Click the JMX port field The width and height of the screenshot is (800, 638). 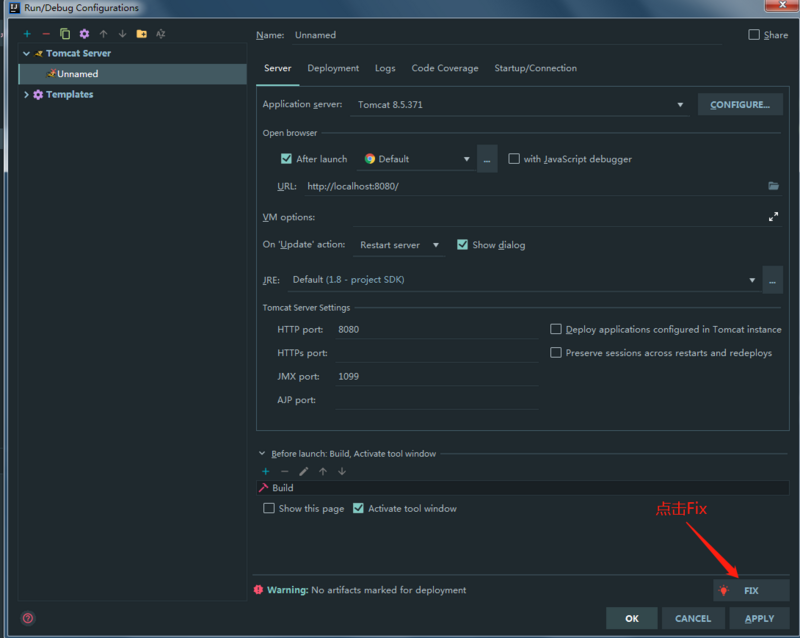pos(437,377)
